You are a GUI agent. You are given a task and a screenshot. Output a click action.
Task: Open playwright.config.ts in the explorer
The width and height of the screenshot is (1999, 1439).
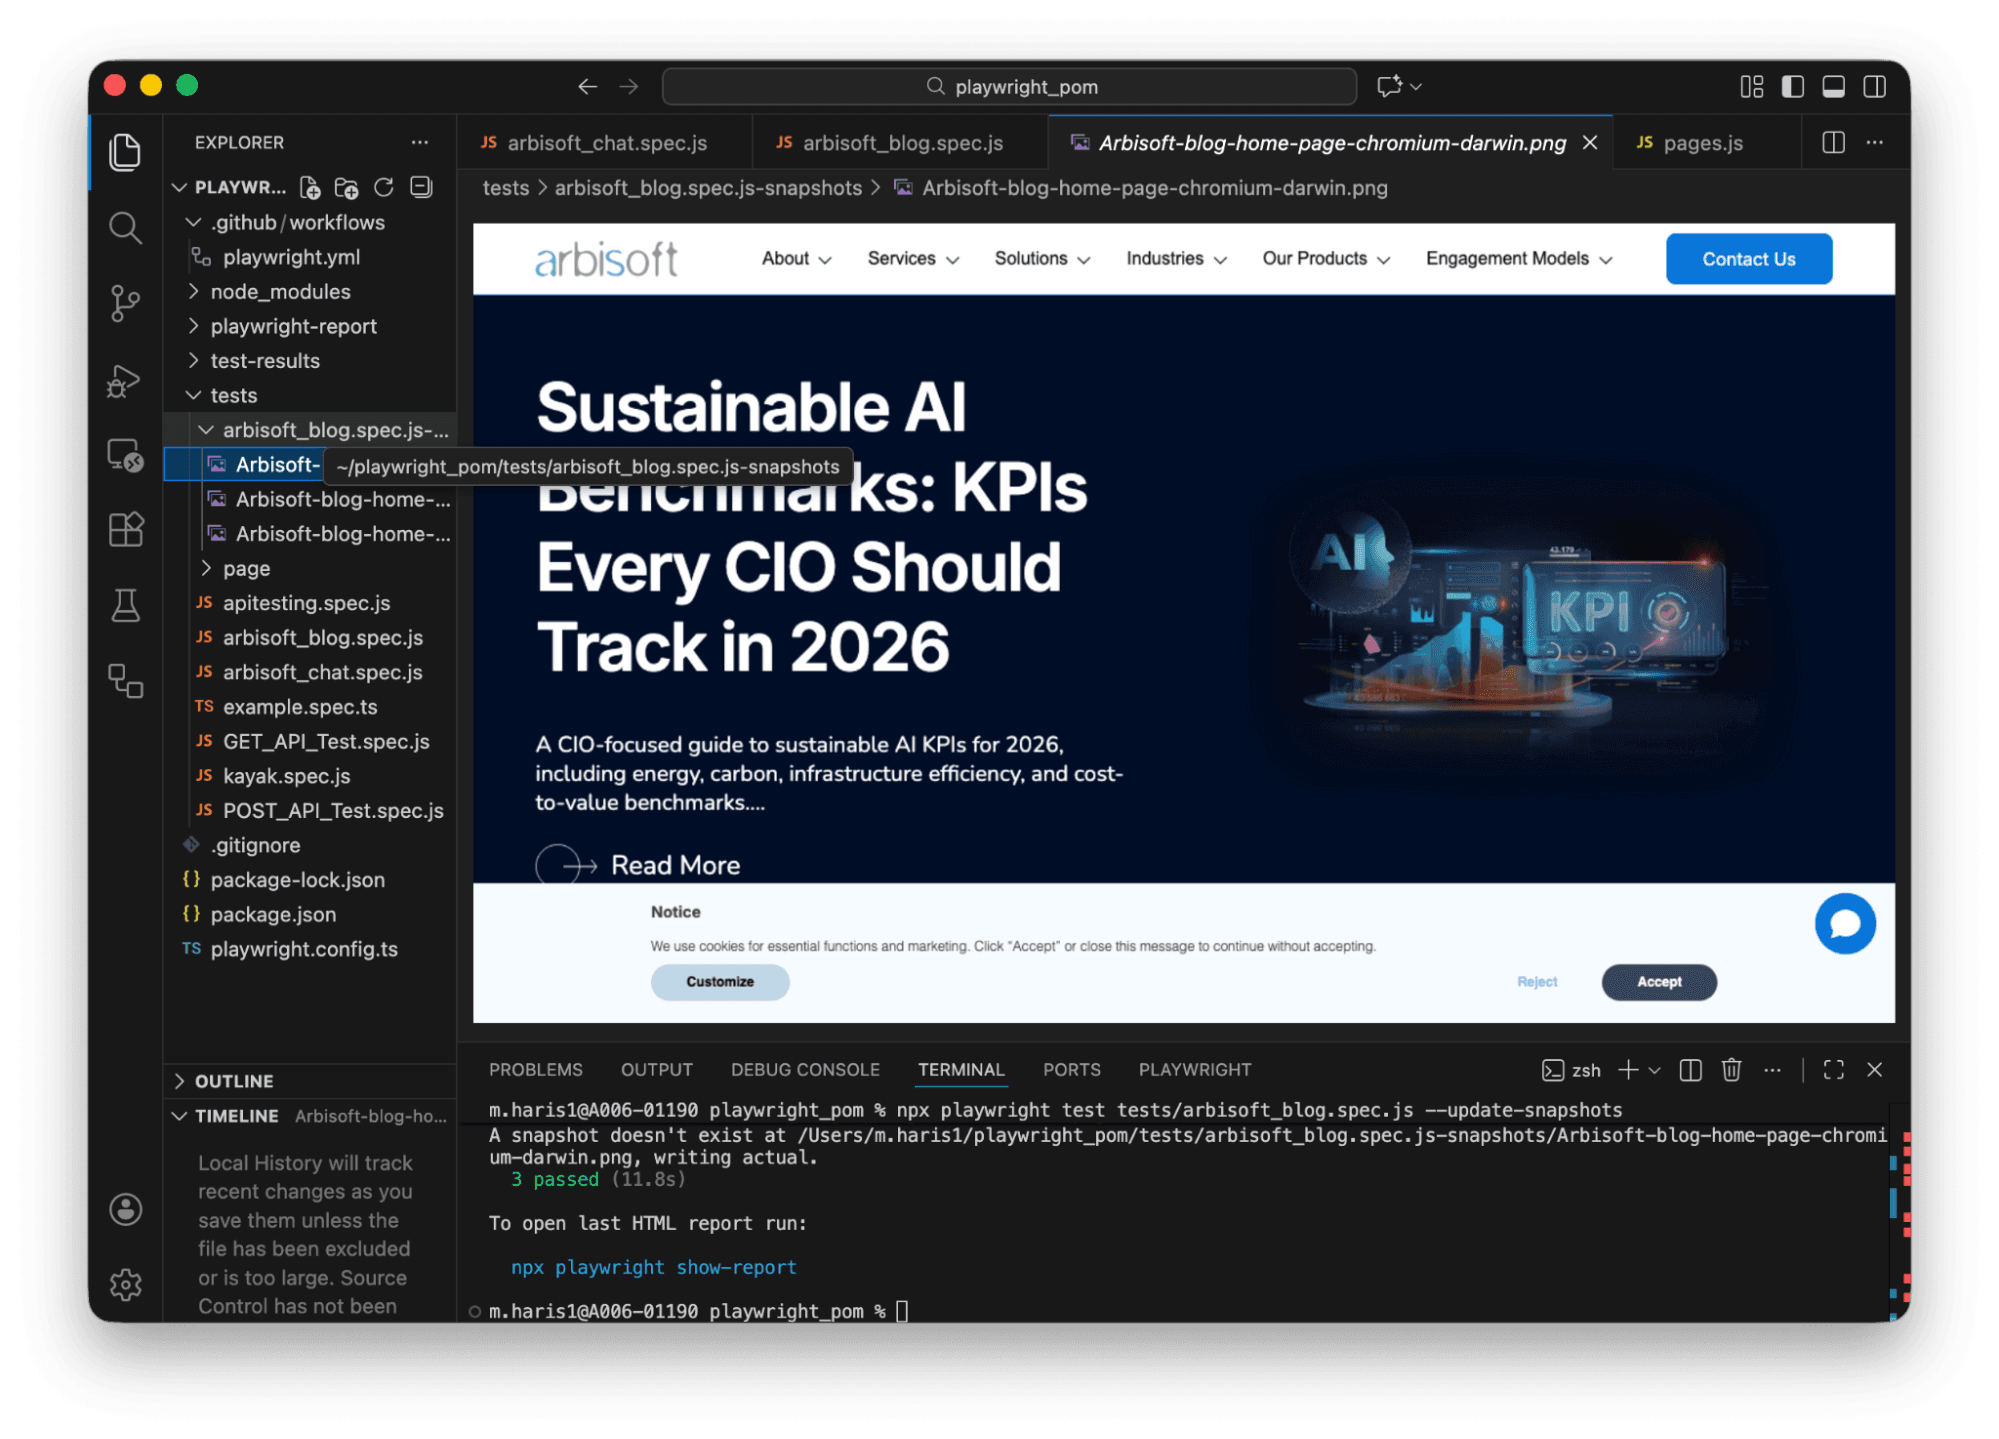pyautogui.click(x=303, y=949)
